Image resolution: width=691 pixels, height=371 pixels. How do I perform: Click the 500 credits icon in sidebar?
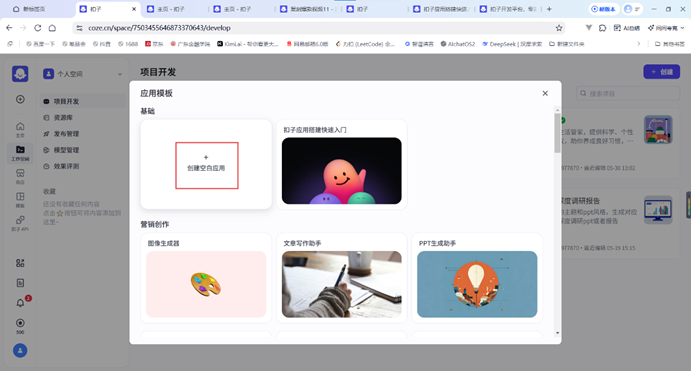click(20, 326)
